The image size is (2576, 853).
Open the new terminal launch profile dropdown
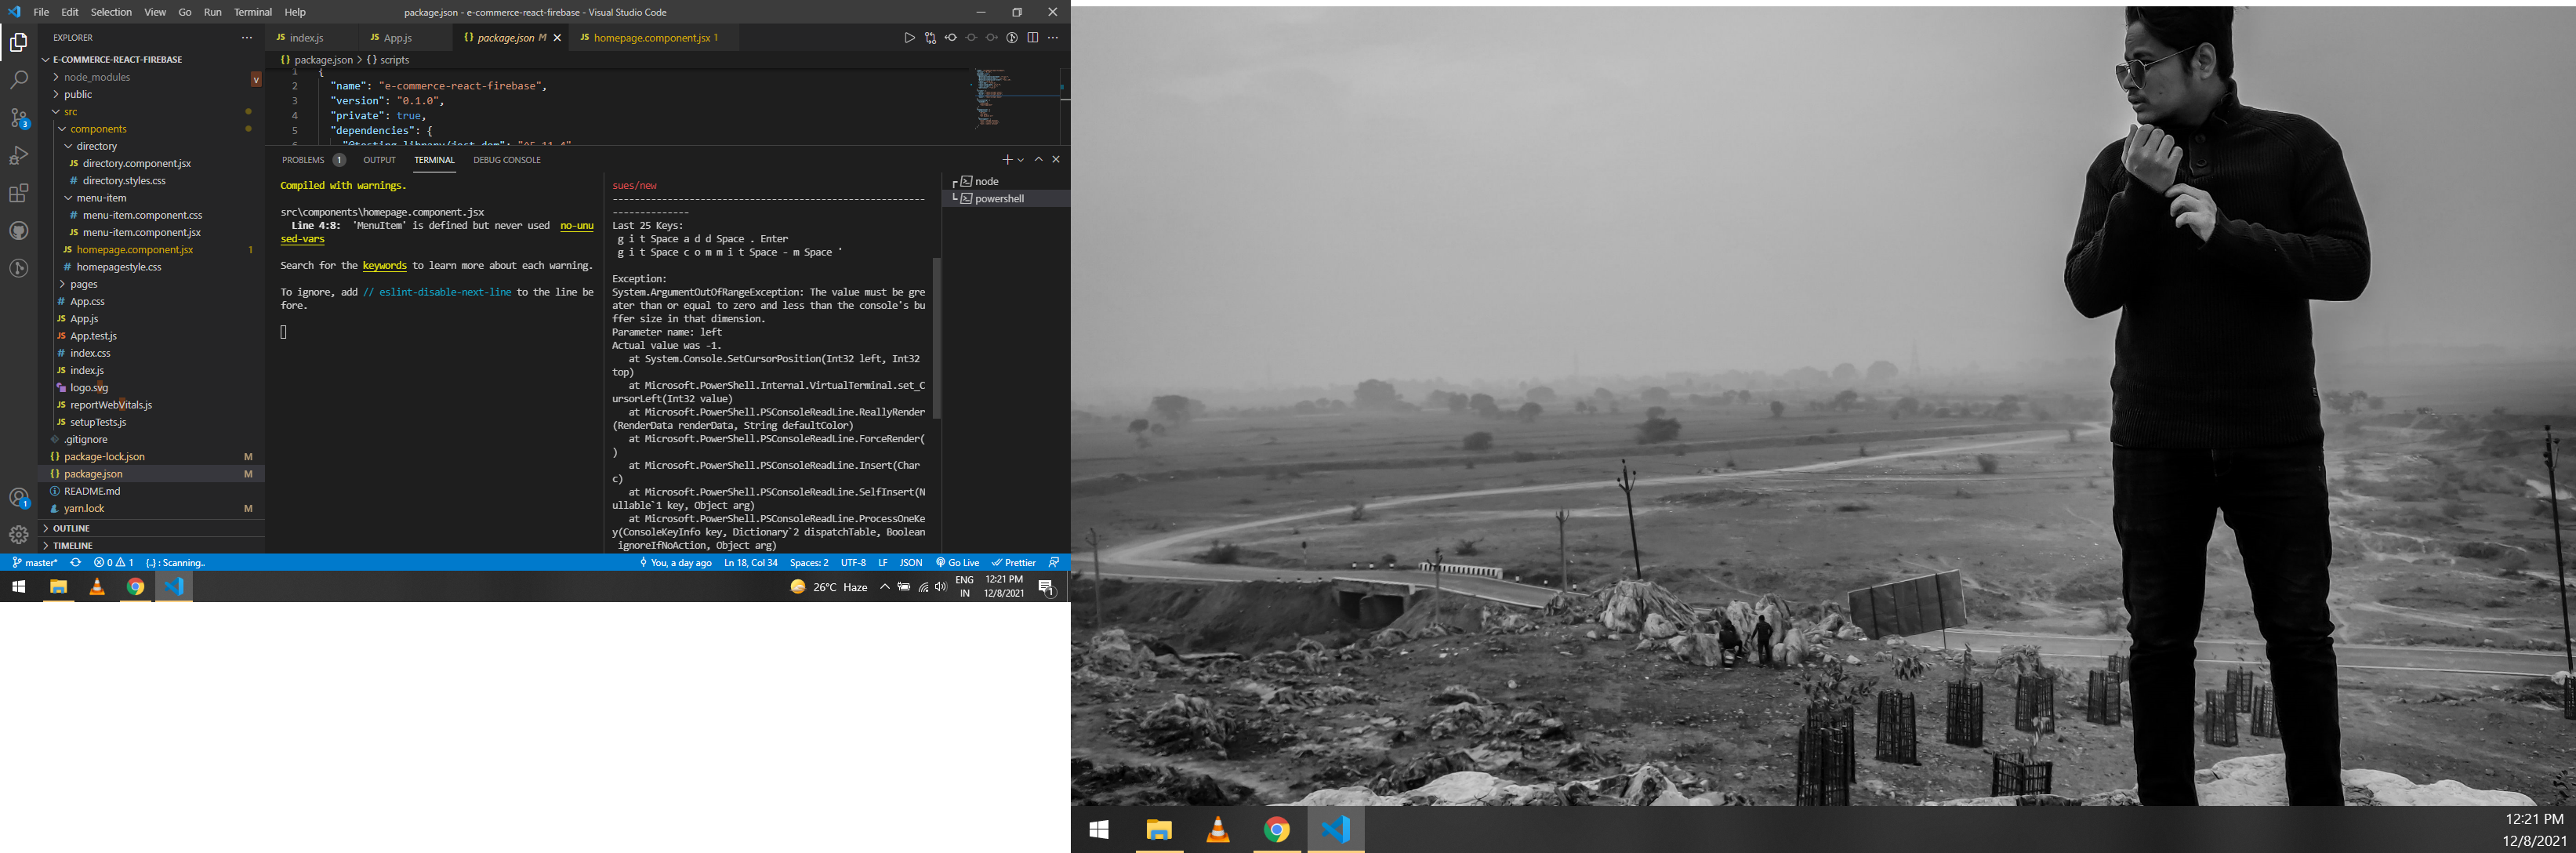[x=1021, y=160]
